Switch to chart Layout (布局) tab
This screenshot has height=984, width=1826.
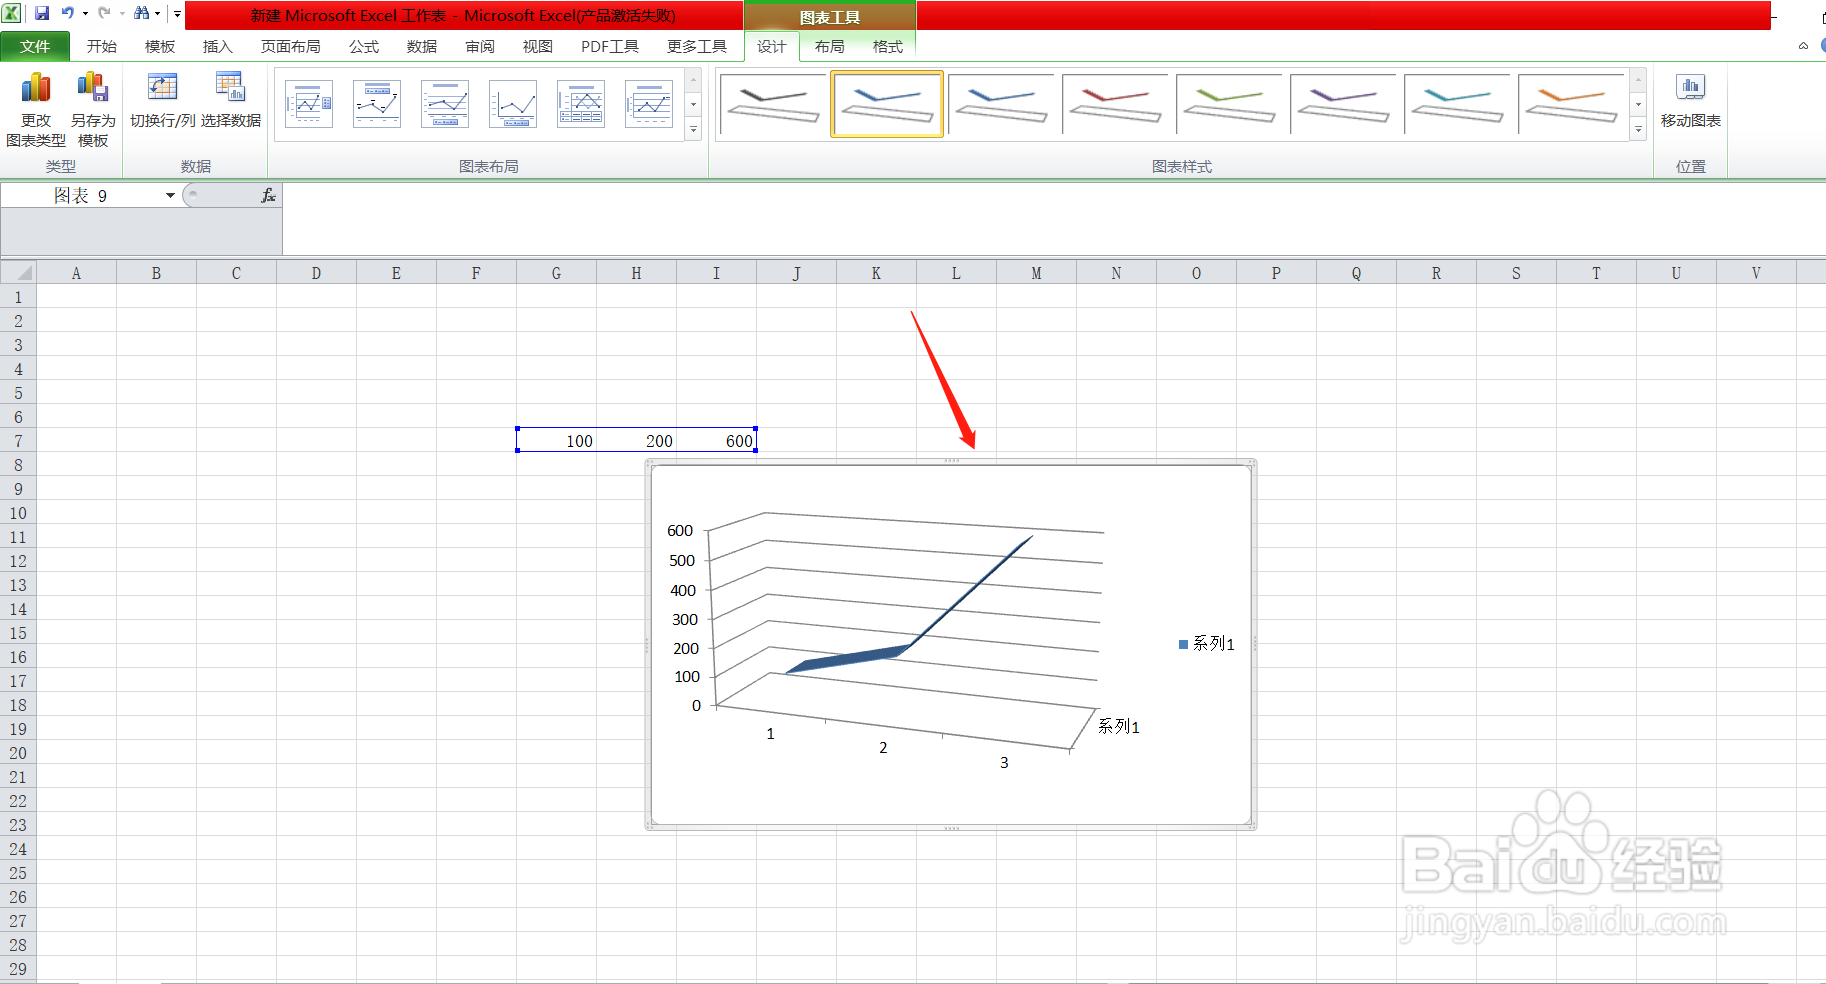[x=830, y=46]
